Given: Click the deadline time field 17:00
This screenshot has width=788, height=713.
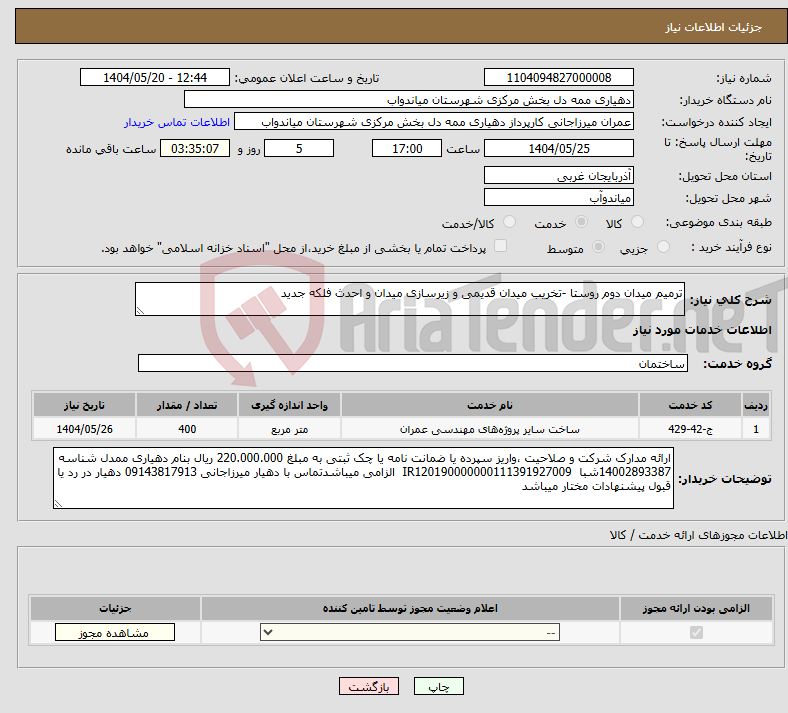Looking at the screenshot, I should pyautogui.click(x=407, y=148).
